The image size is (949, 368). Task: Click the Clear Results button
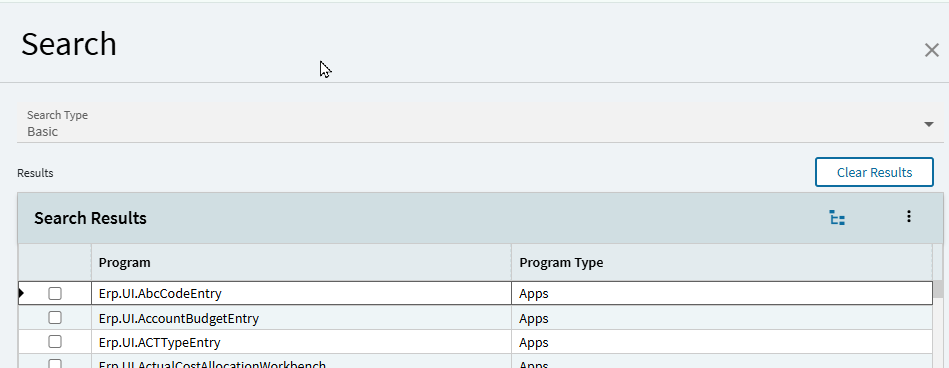[874, 172]
